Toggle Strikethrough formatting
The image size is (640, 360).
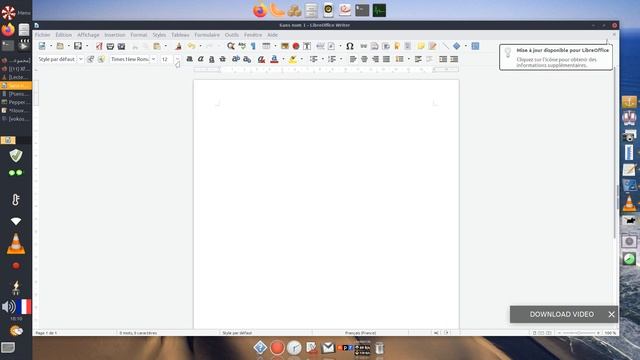(222, 59)
